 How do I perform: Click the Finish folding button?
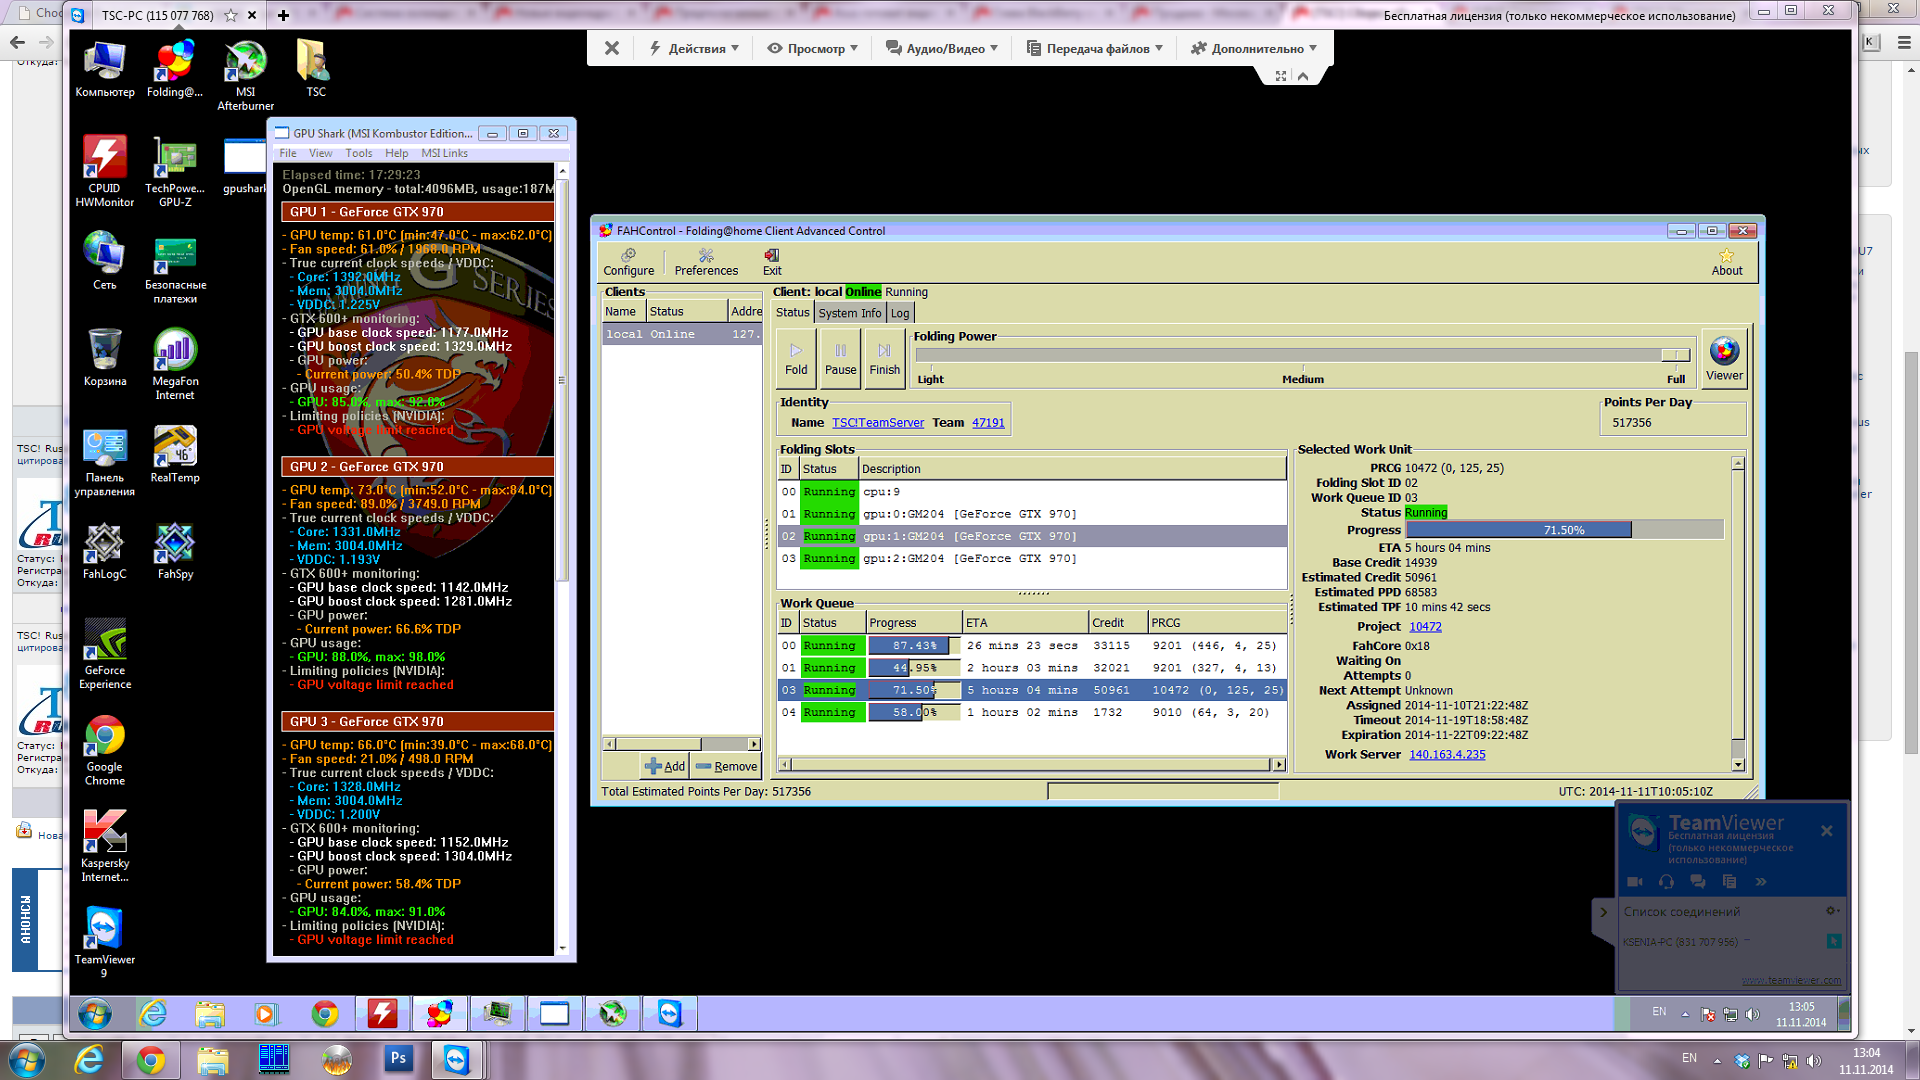pos(884,359)
